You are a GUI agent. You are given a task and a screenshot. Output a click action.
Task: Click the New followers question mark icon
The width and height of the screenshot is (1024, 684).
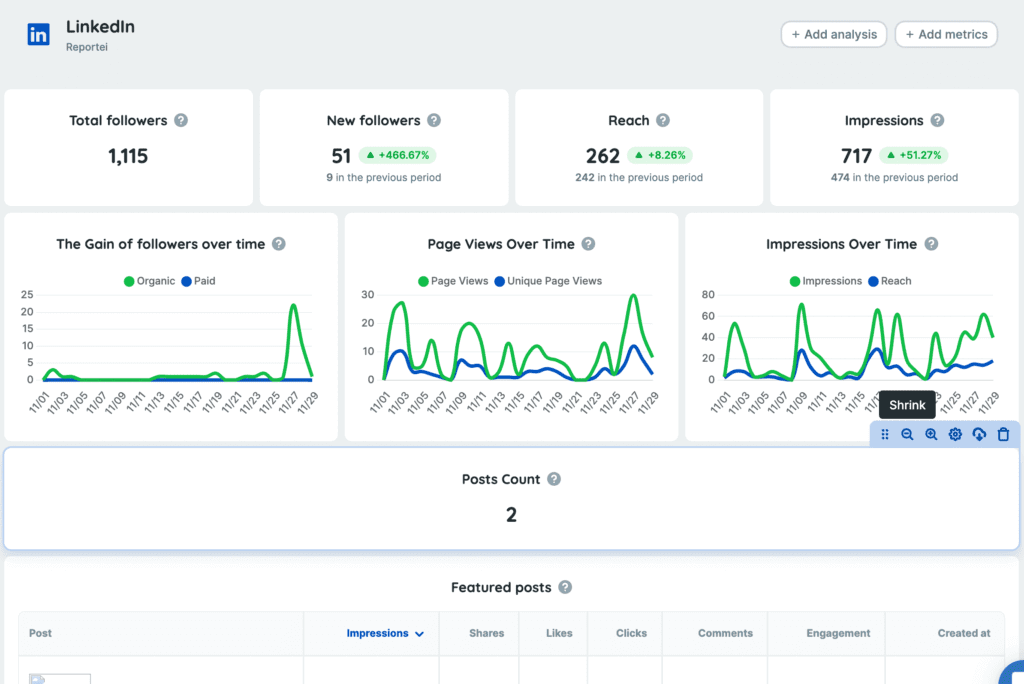[x=433, y=120]
